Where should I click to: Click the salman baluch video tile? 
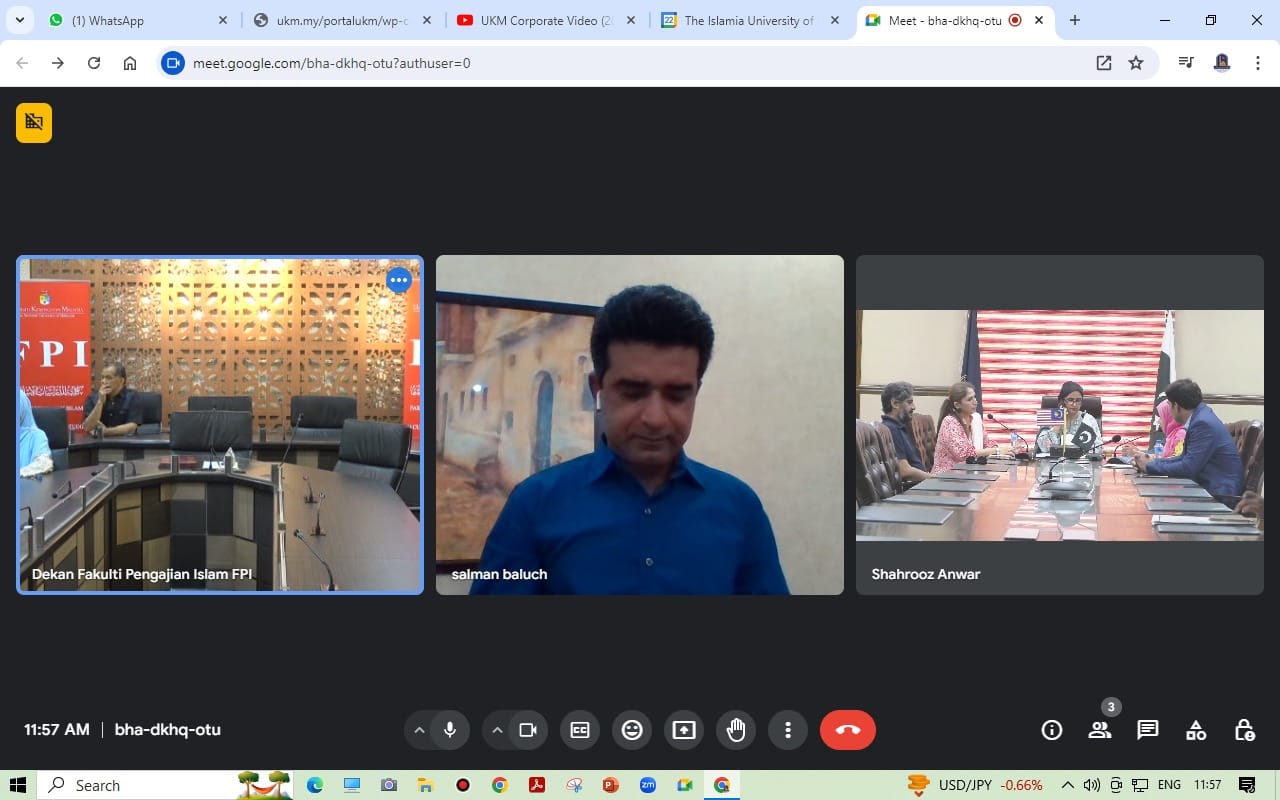click(x=640, y=425)
